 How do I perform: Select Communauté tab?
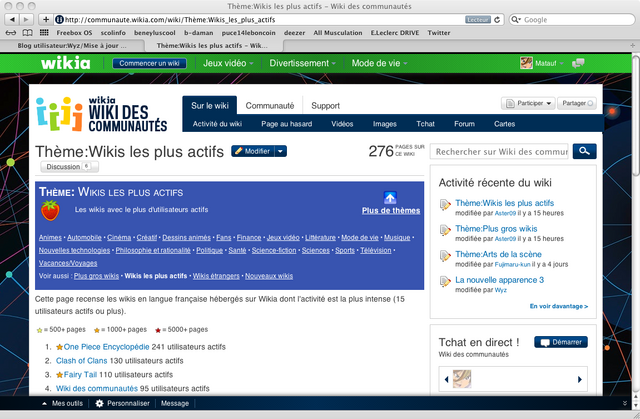270,106
